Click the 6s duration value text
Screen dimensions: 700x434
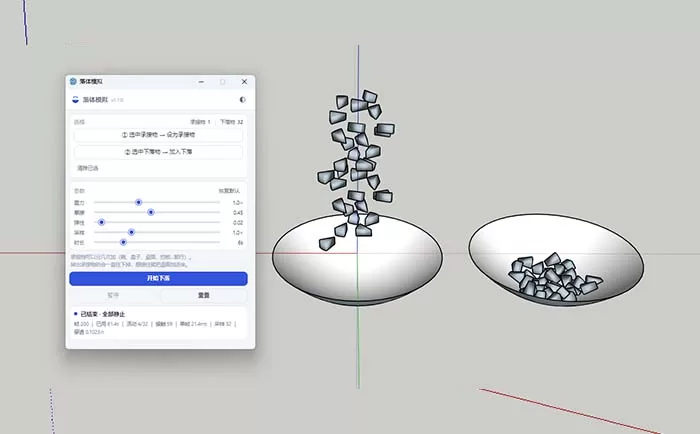(x=240, y=243)
